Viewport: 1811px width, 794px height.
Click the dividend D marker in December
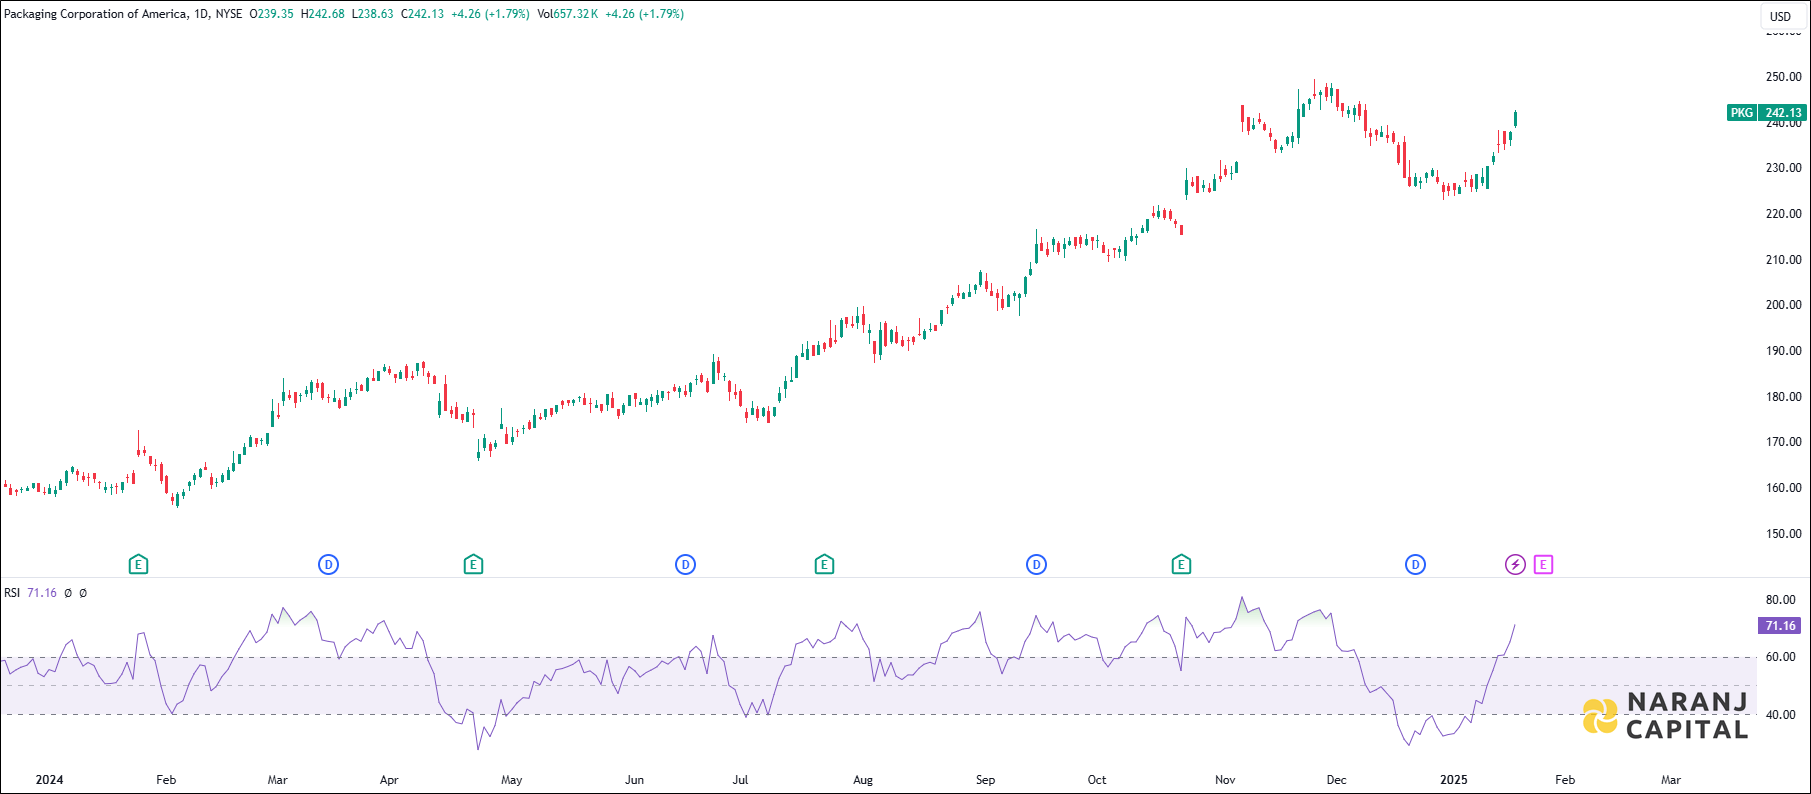coord(1415,565)
